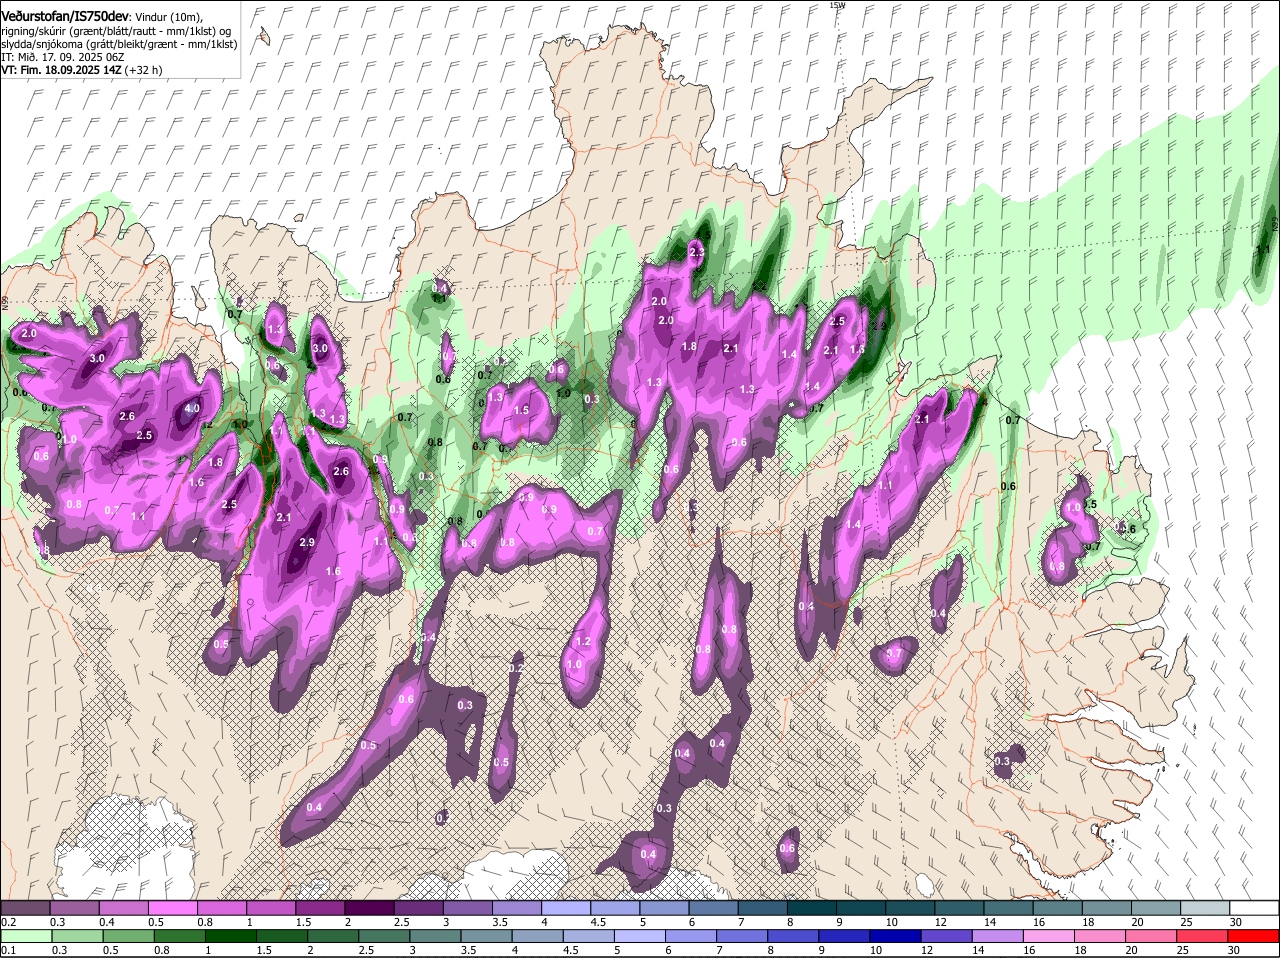Viewport: 1280px width, 958px height.
Task: Click the Veðurstofan/IS750dev title text
Action: [x=65, y=17]
